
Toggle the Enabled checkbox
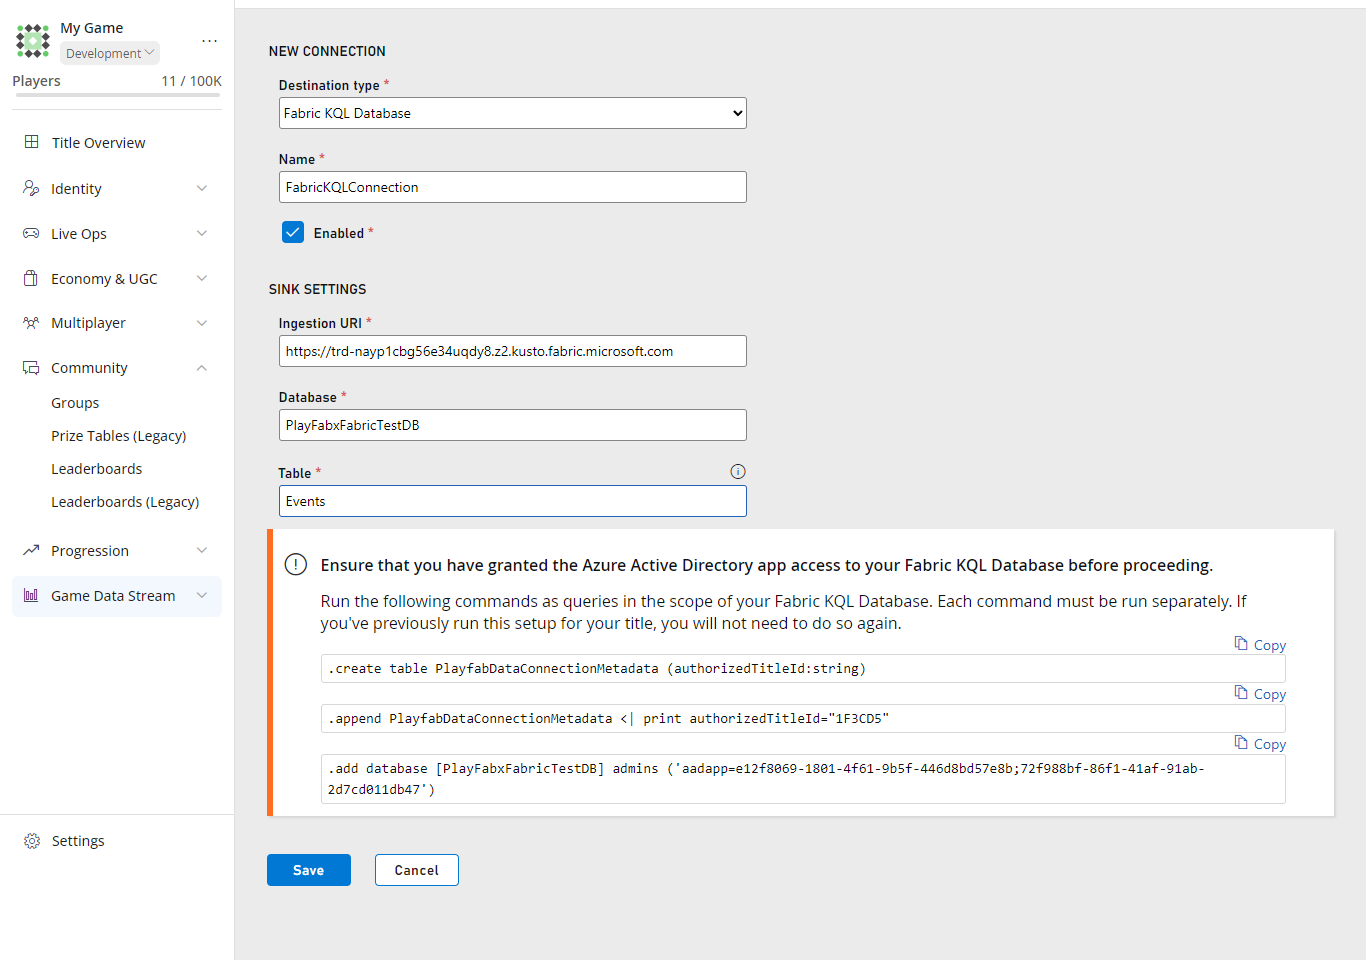coord(293,232)
